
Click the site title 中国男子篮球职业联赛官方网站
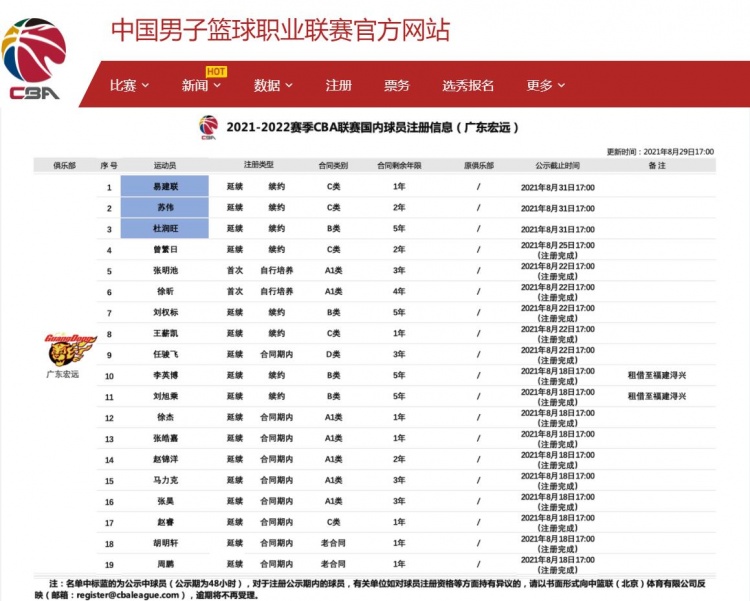point(280,30)
